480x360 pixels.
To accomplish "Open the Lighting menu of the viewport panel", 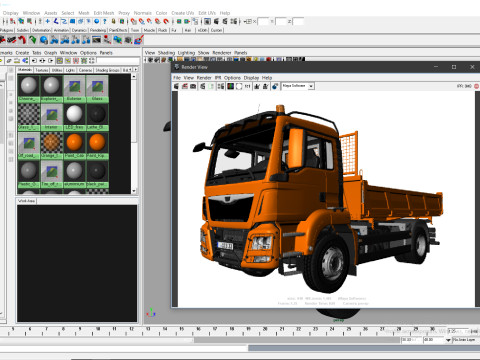I will (x=186, y=53).
